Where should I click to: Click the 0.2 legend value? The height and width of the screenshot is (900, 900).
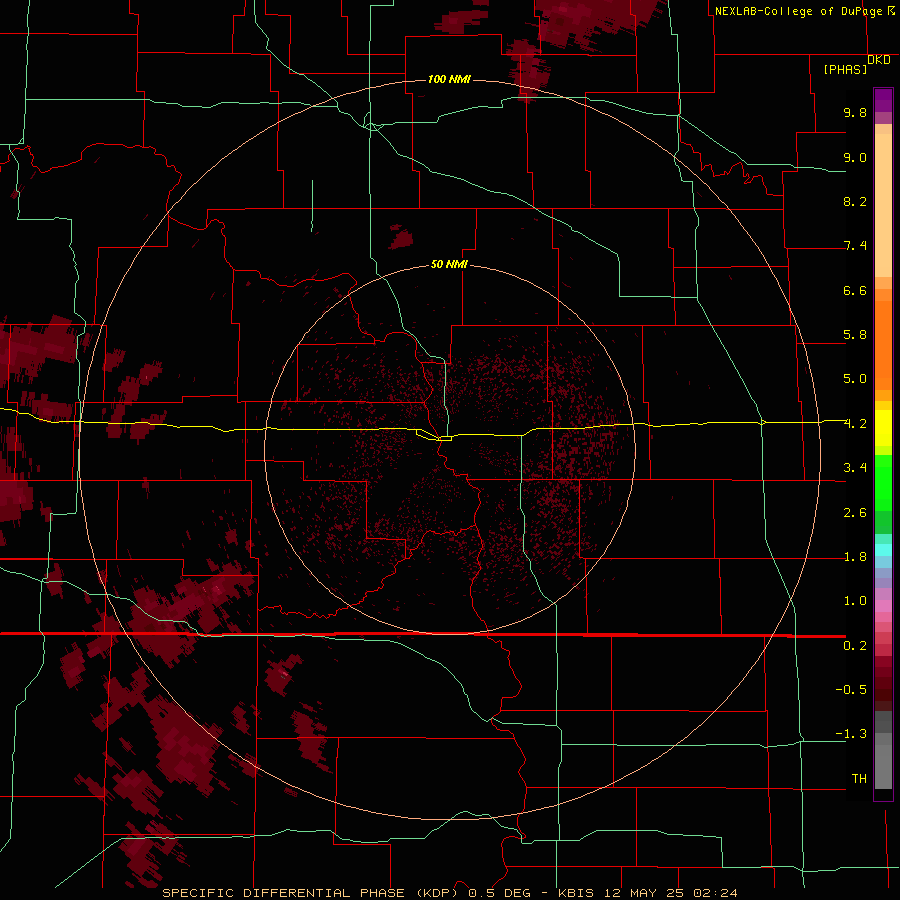[x=855, y=646]
